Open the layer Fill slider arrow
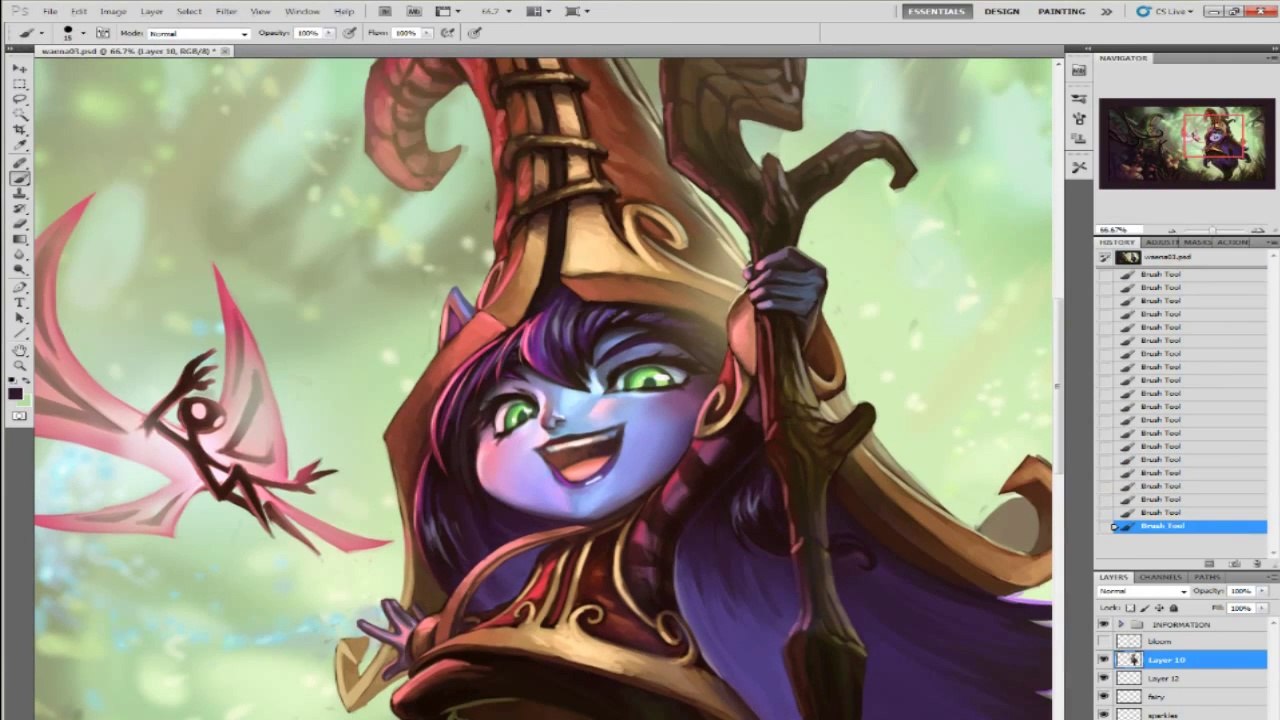The height and width of the screenshot is (720, 1280). coord(1262,608)
